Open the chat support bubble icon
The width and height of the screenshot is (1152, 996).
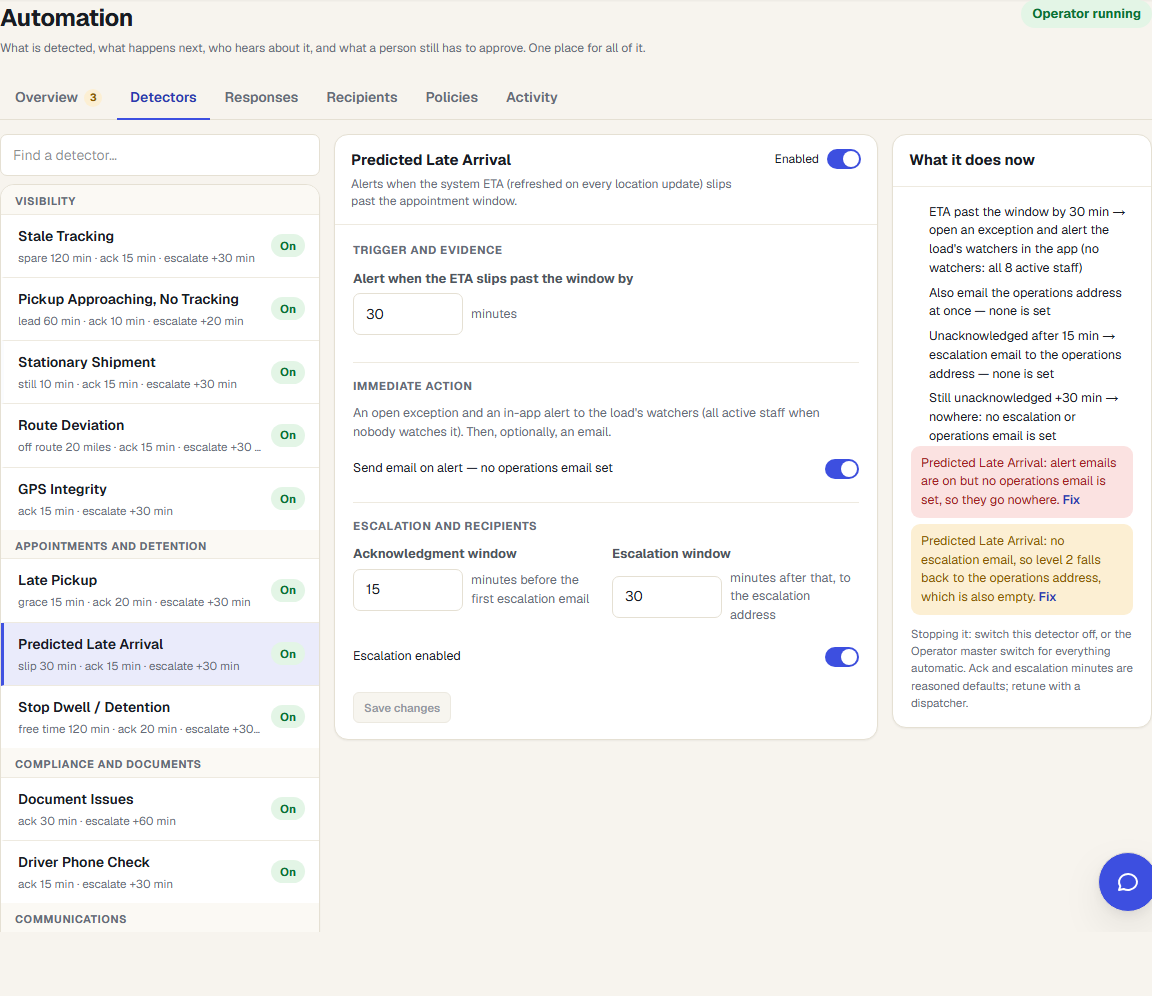1127,881
